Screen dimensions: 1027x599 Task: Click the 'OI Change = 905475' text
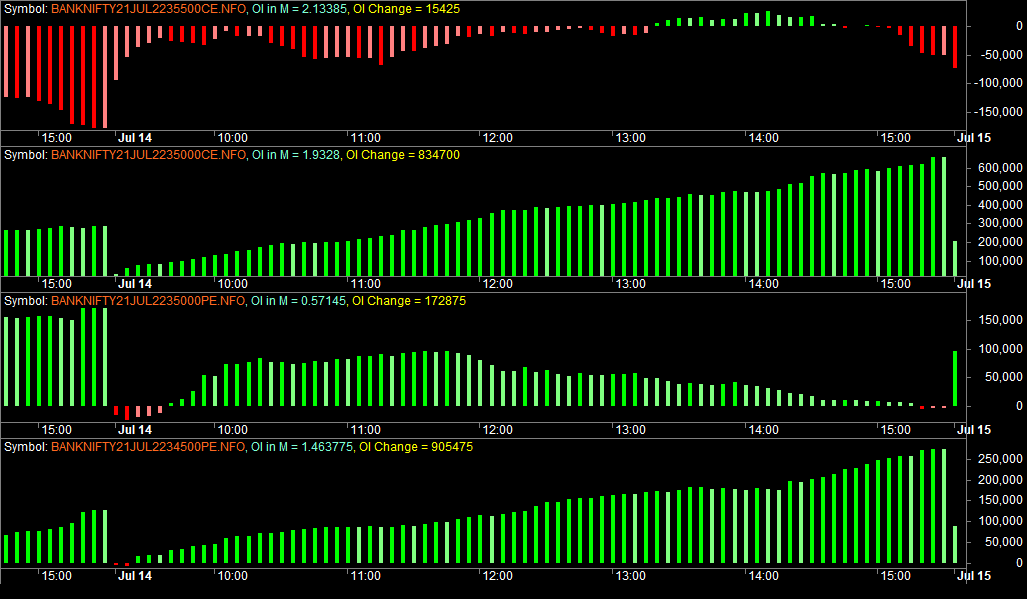tap(416, 447)
